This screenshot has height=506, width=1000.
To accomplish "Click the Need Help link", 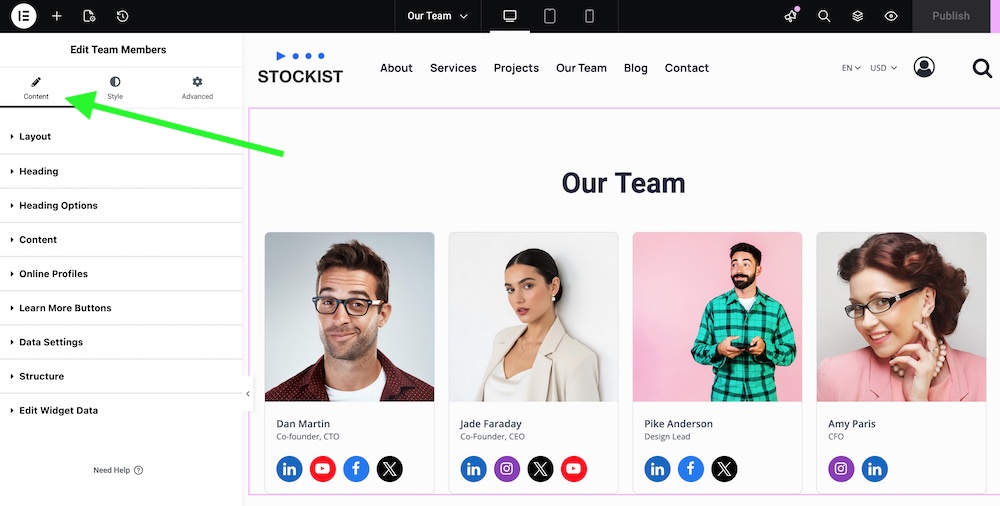I will (x=118, y=470).
